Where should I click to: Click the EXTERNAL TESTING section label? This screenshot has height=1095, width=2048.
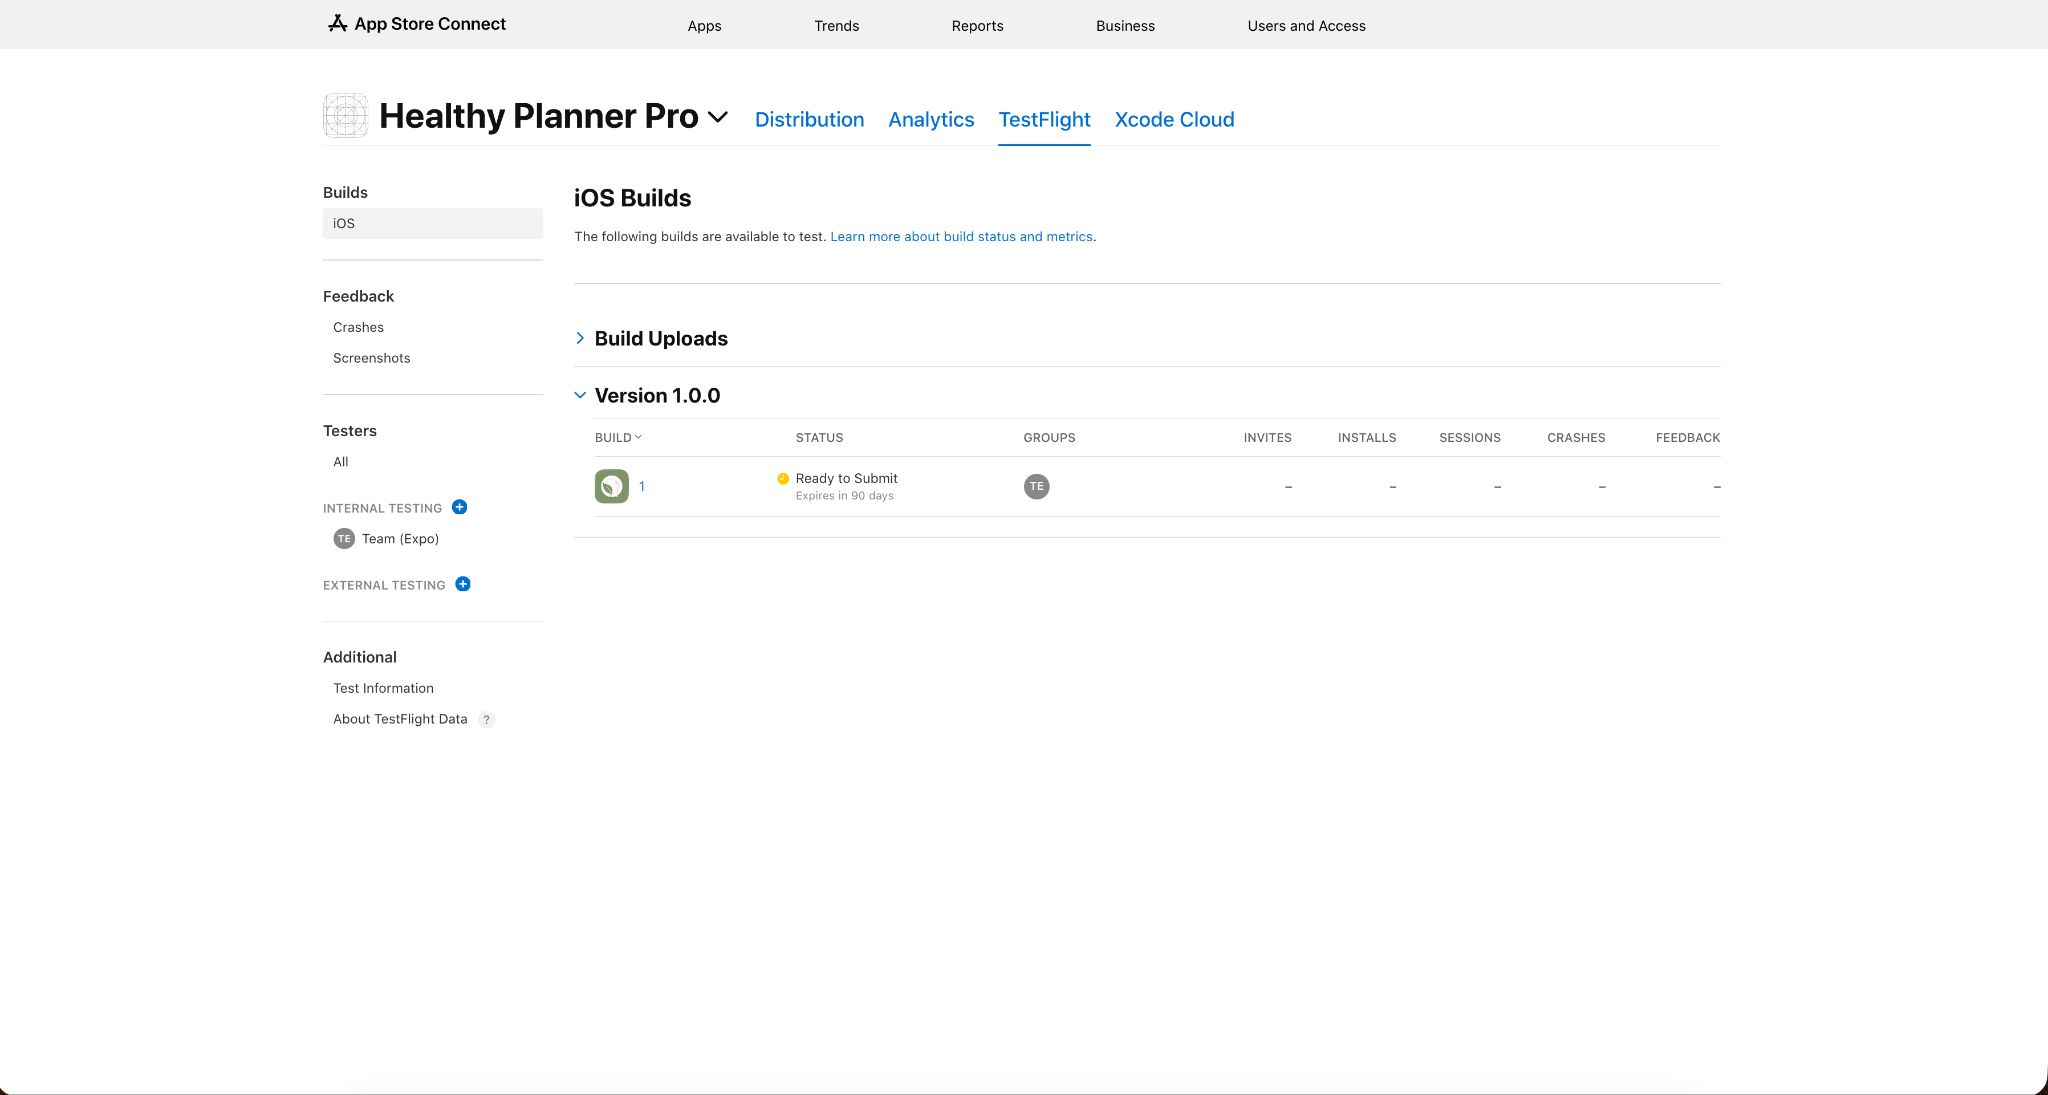tap(384, 585)
